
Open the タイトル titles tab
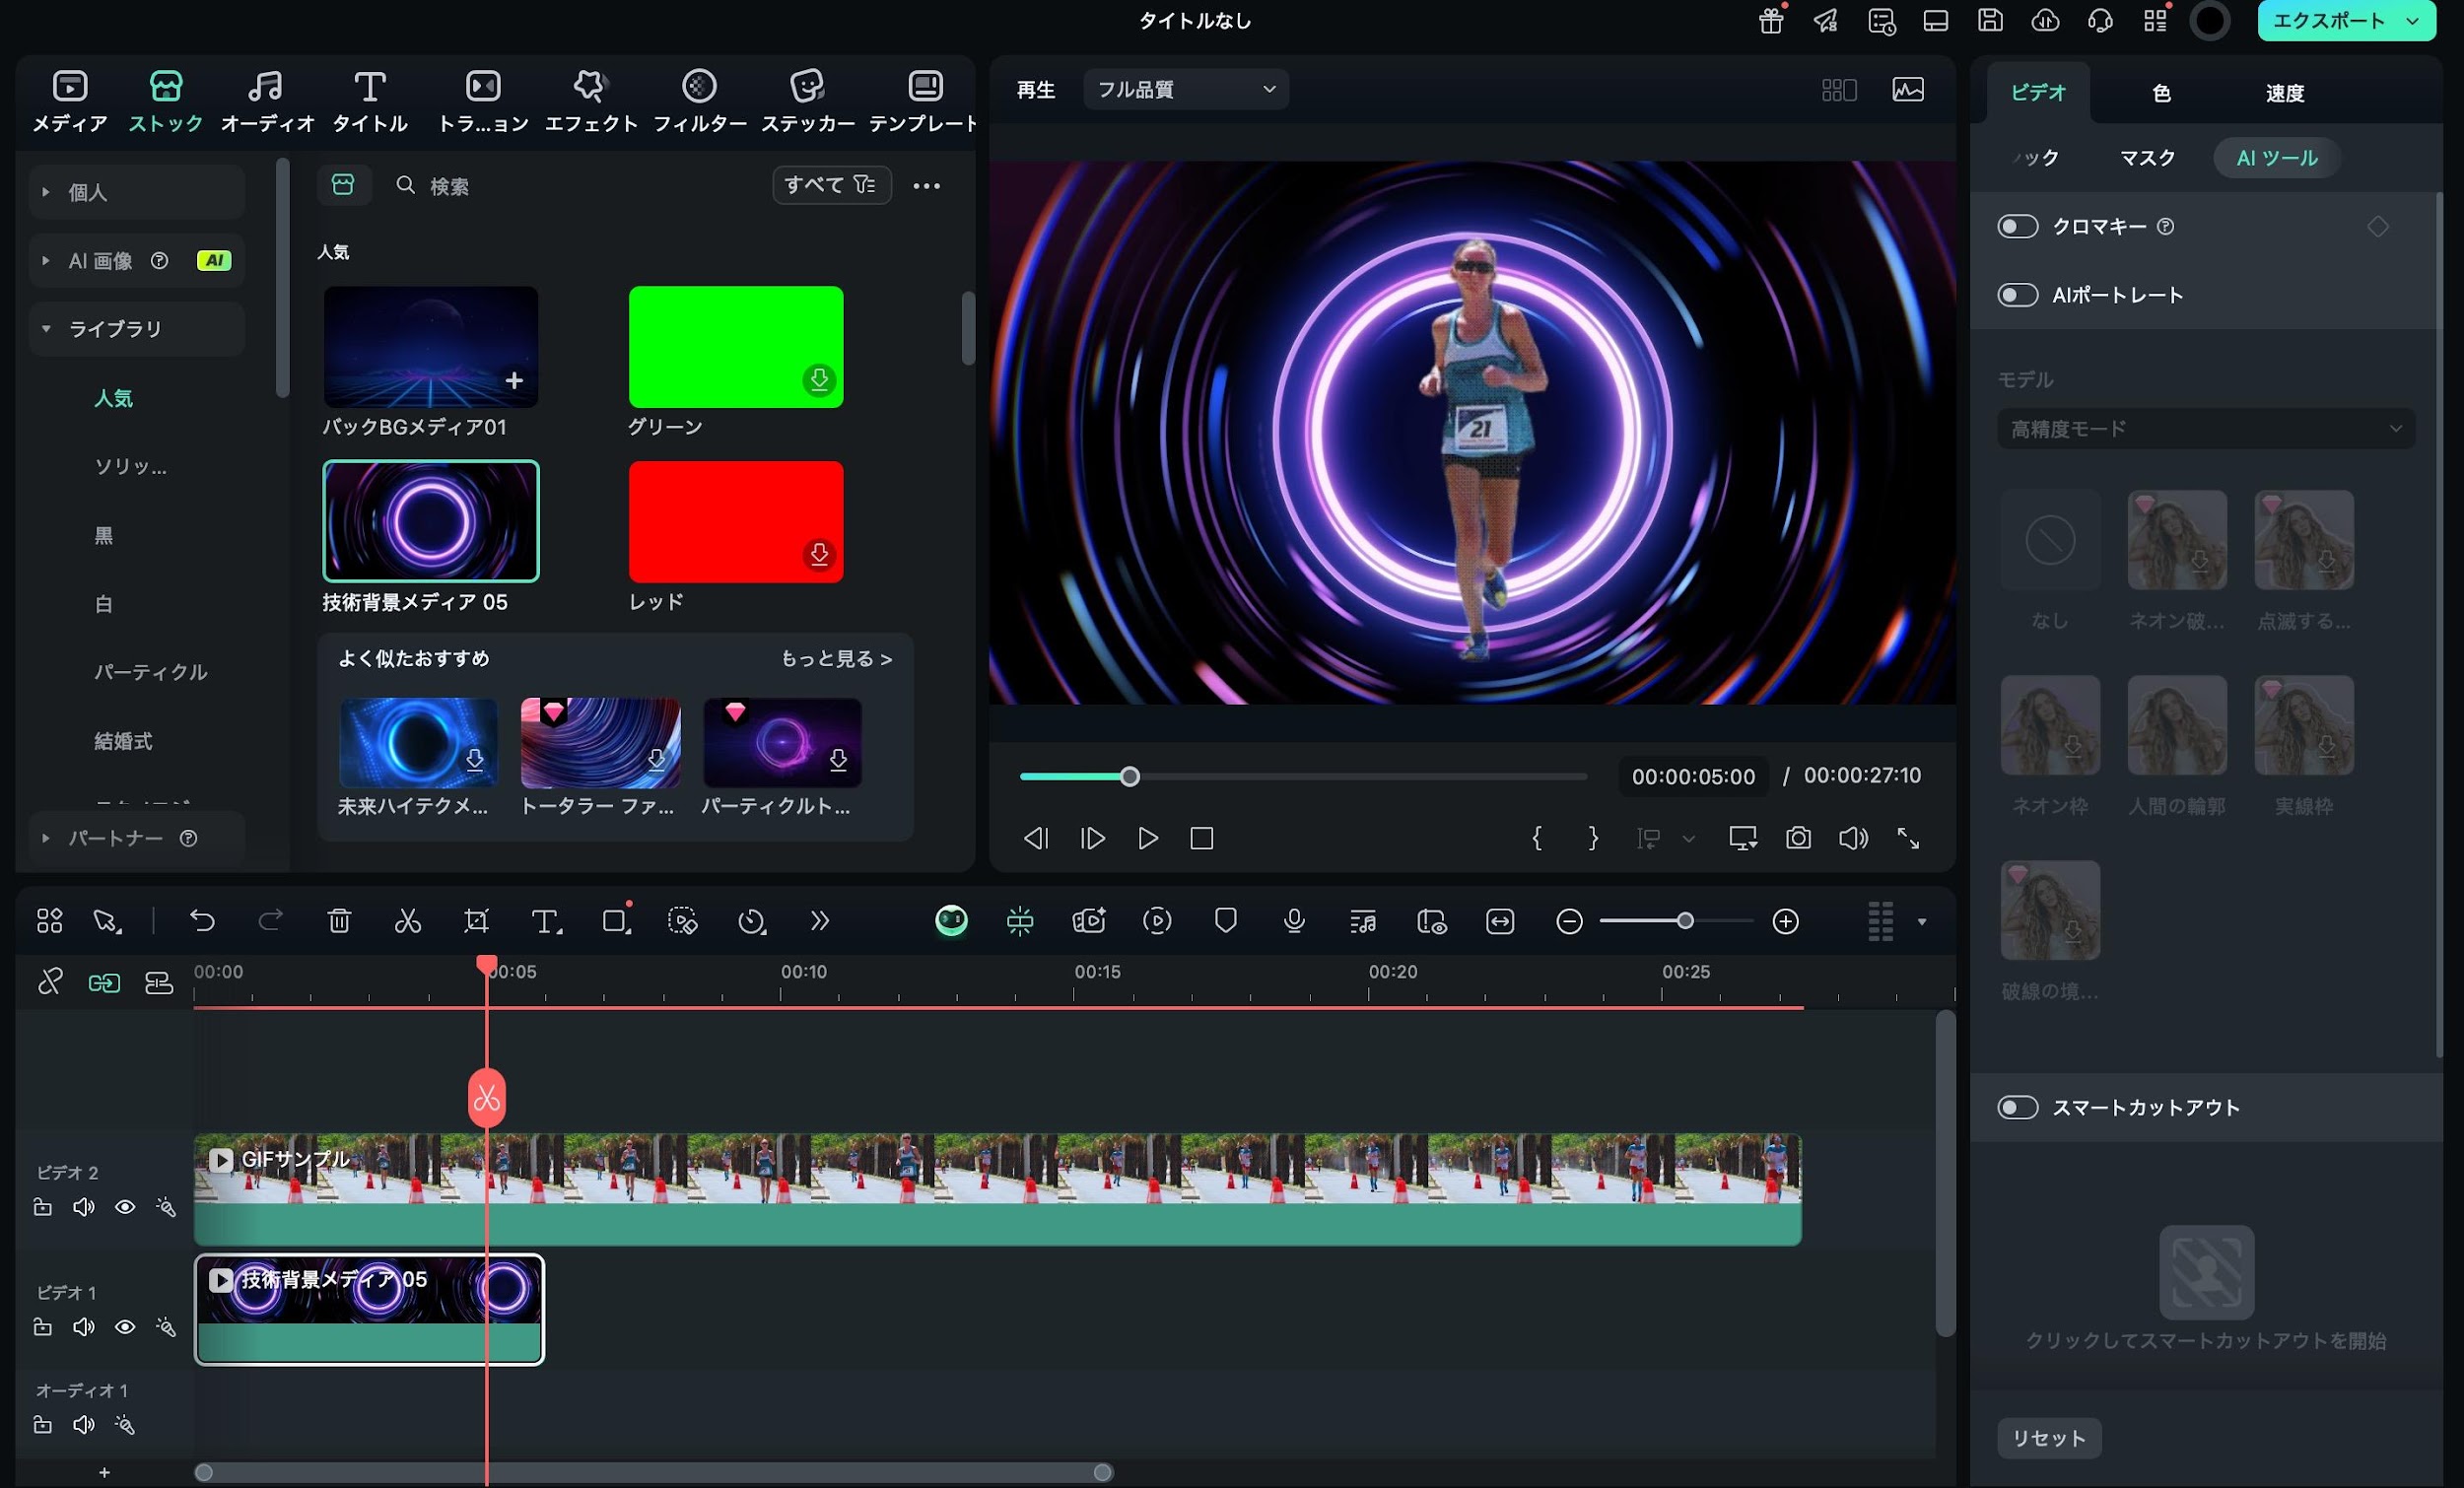(369, 101)
